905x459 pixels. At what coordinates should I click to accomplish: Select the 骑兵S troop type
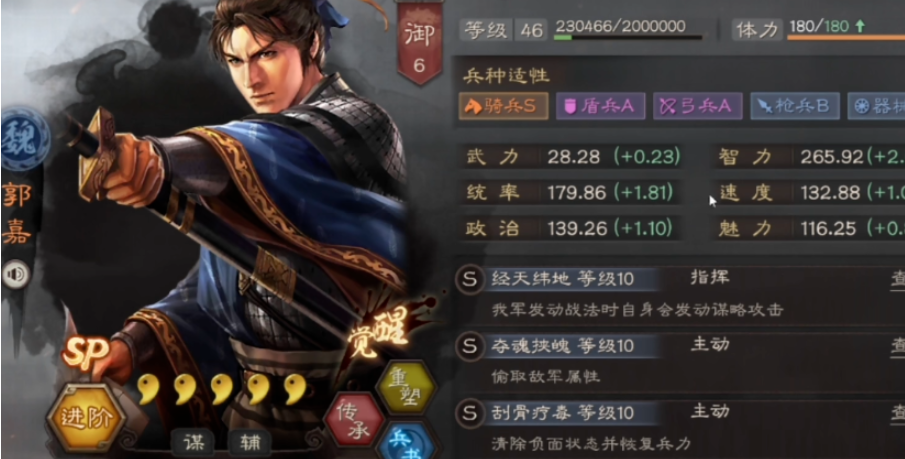[x=503, y=106]
